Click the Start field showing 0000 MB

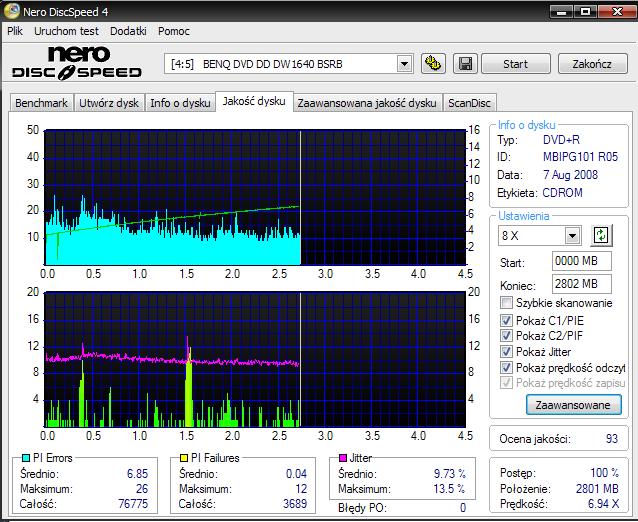pos(582,261)
